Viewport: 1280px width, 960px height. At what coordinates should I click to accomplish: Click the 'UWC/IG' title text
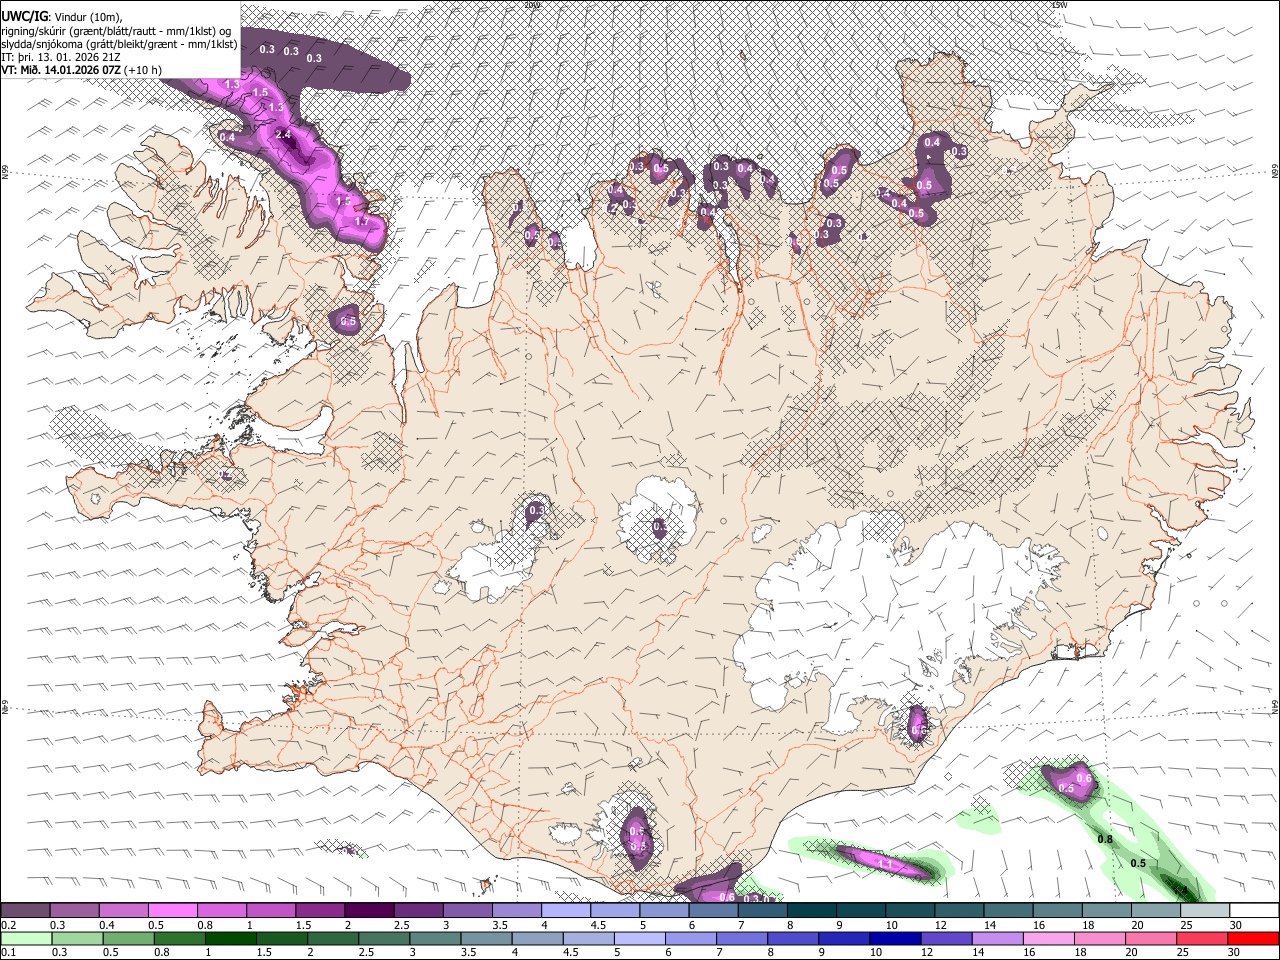(24, 15)
